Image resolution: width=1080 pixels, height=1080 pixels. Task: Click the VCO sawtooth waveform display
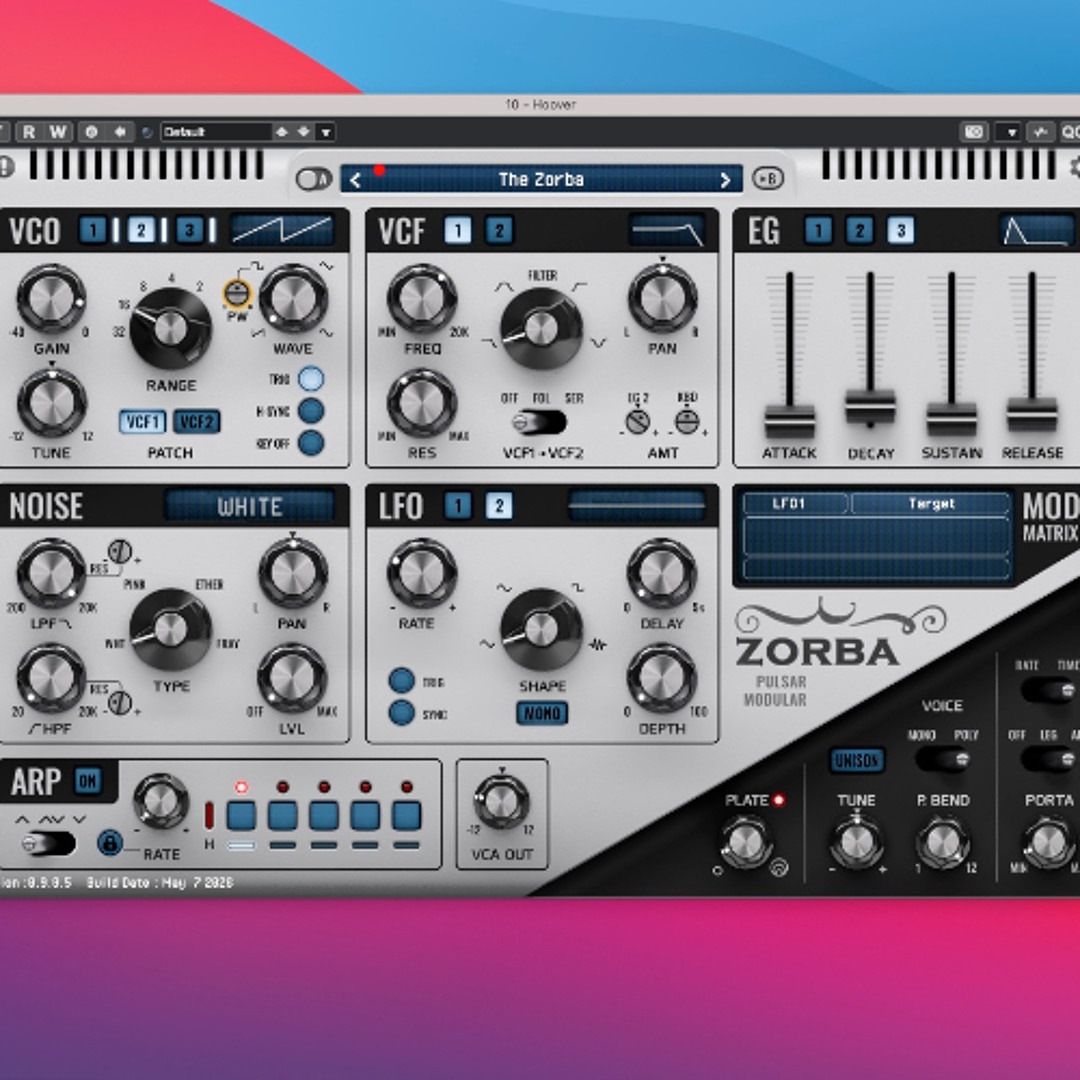pos(282,230)
